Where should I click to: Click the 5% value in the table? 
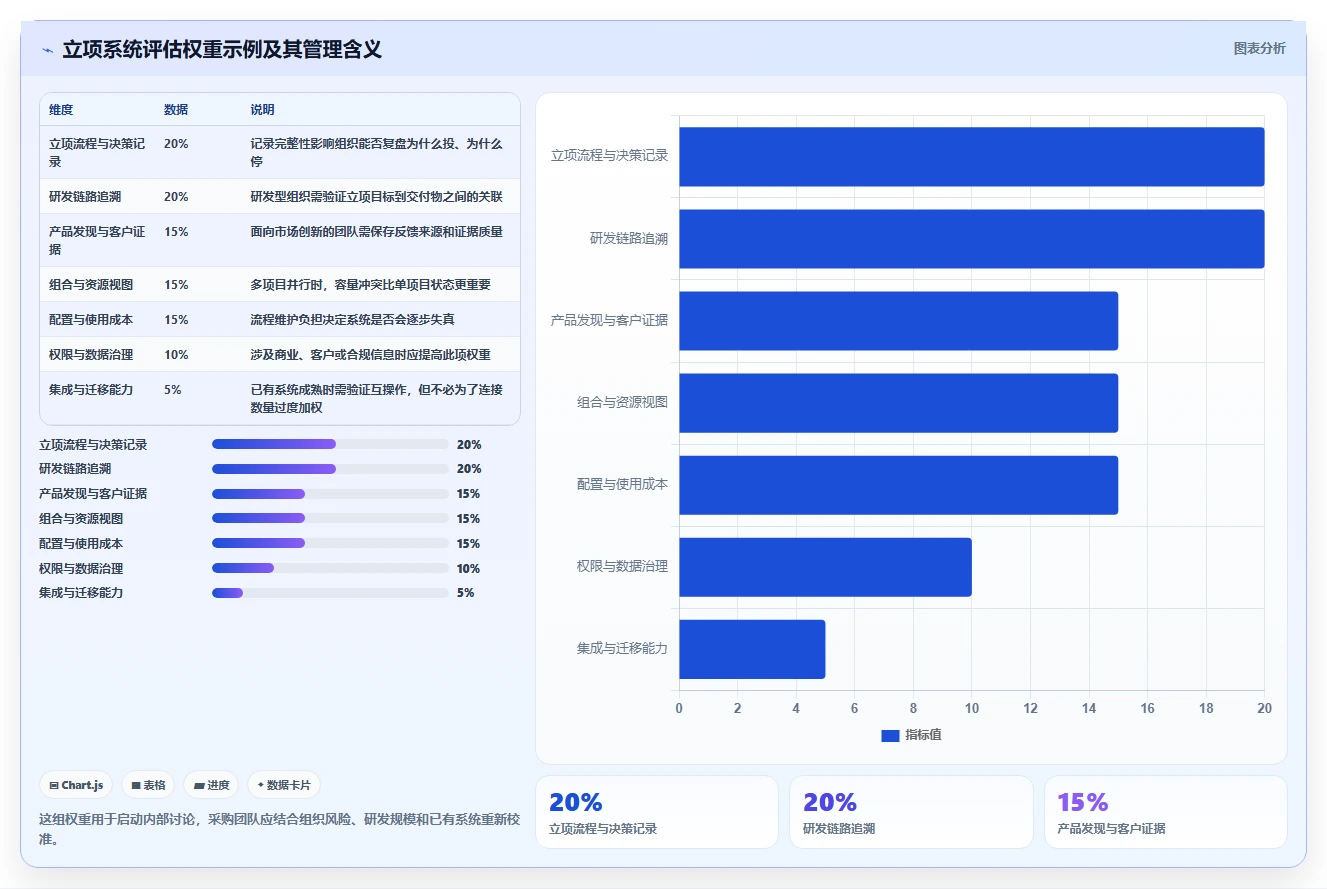(x=172, y=390)
